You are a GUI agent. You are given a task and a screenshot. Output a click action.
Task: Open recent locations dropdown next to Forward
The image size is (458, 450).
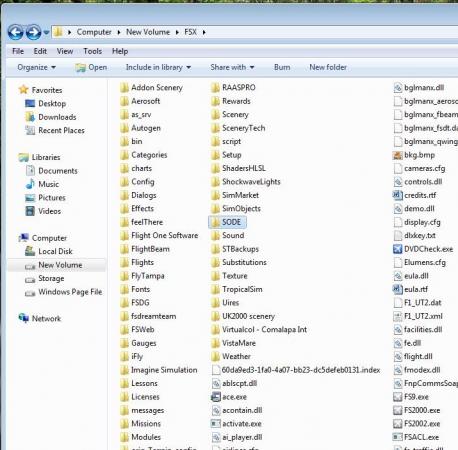[46, 33]
